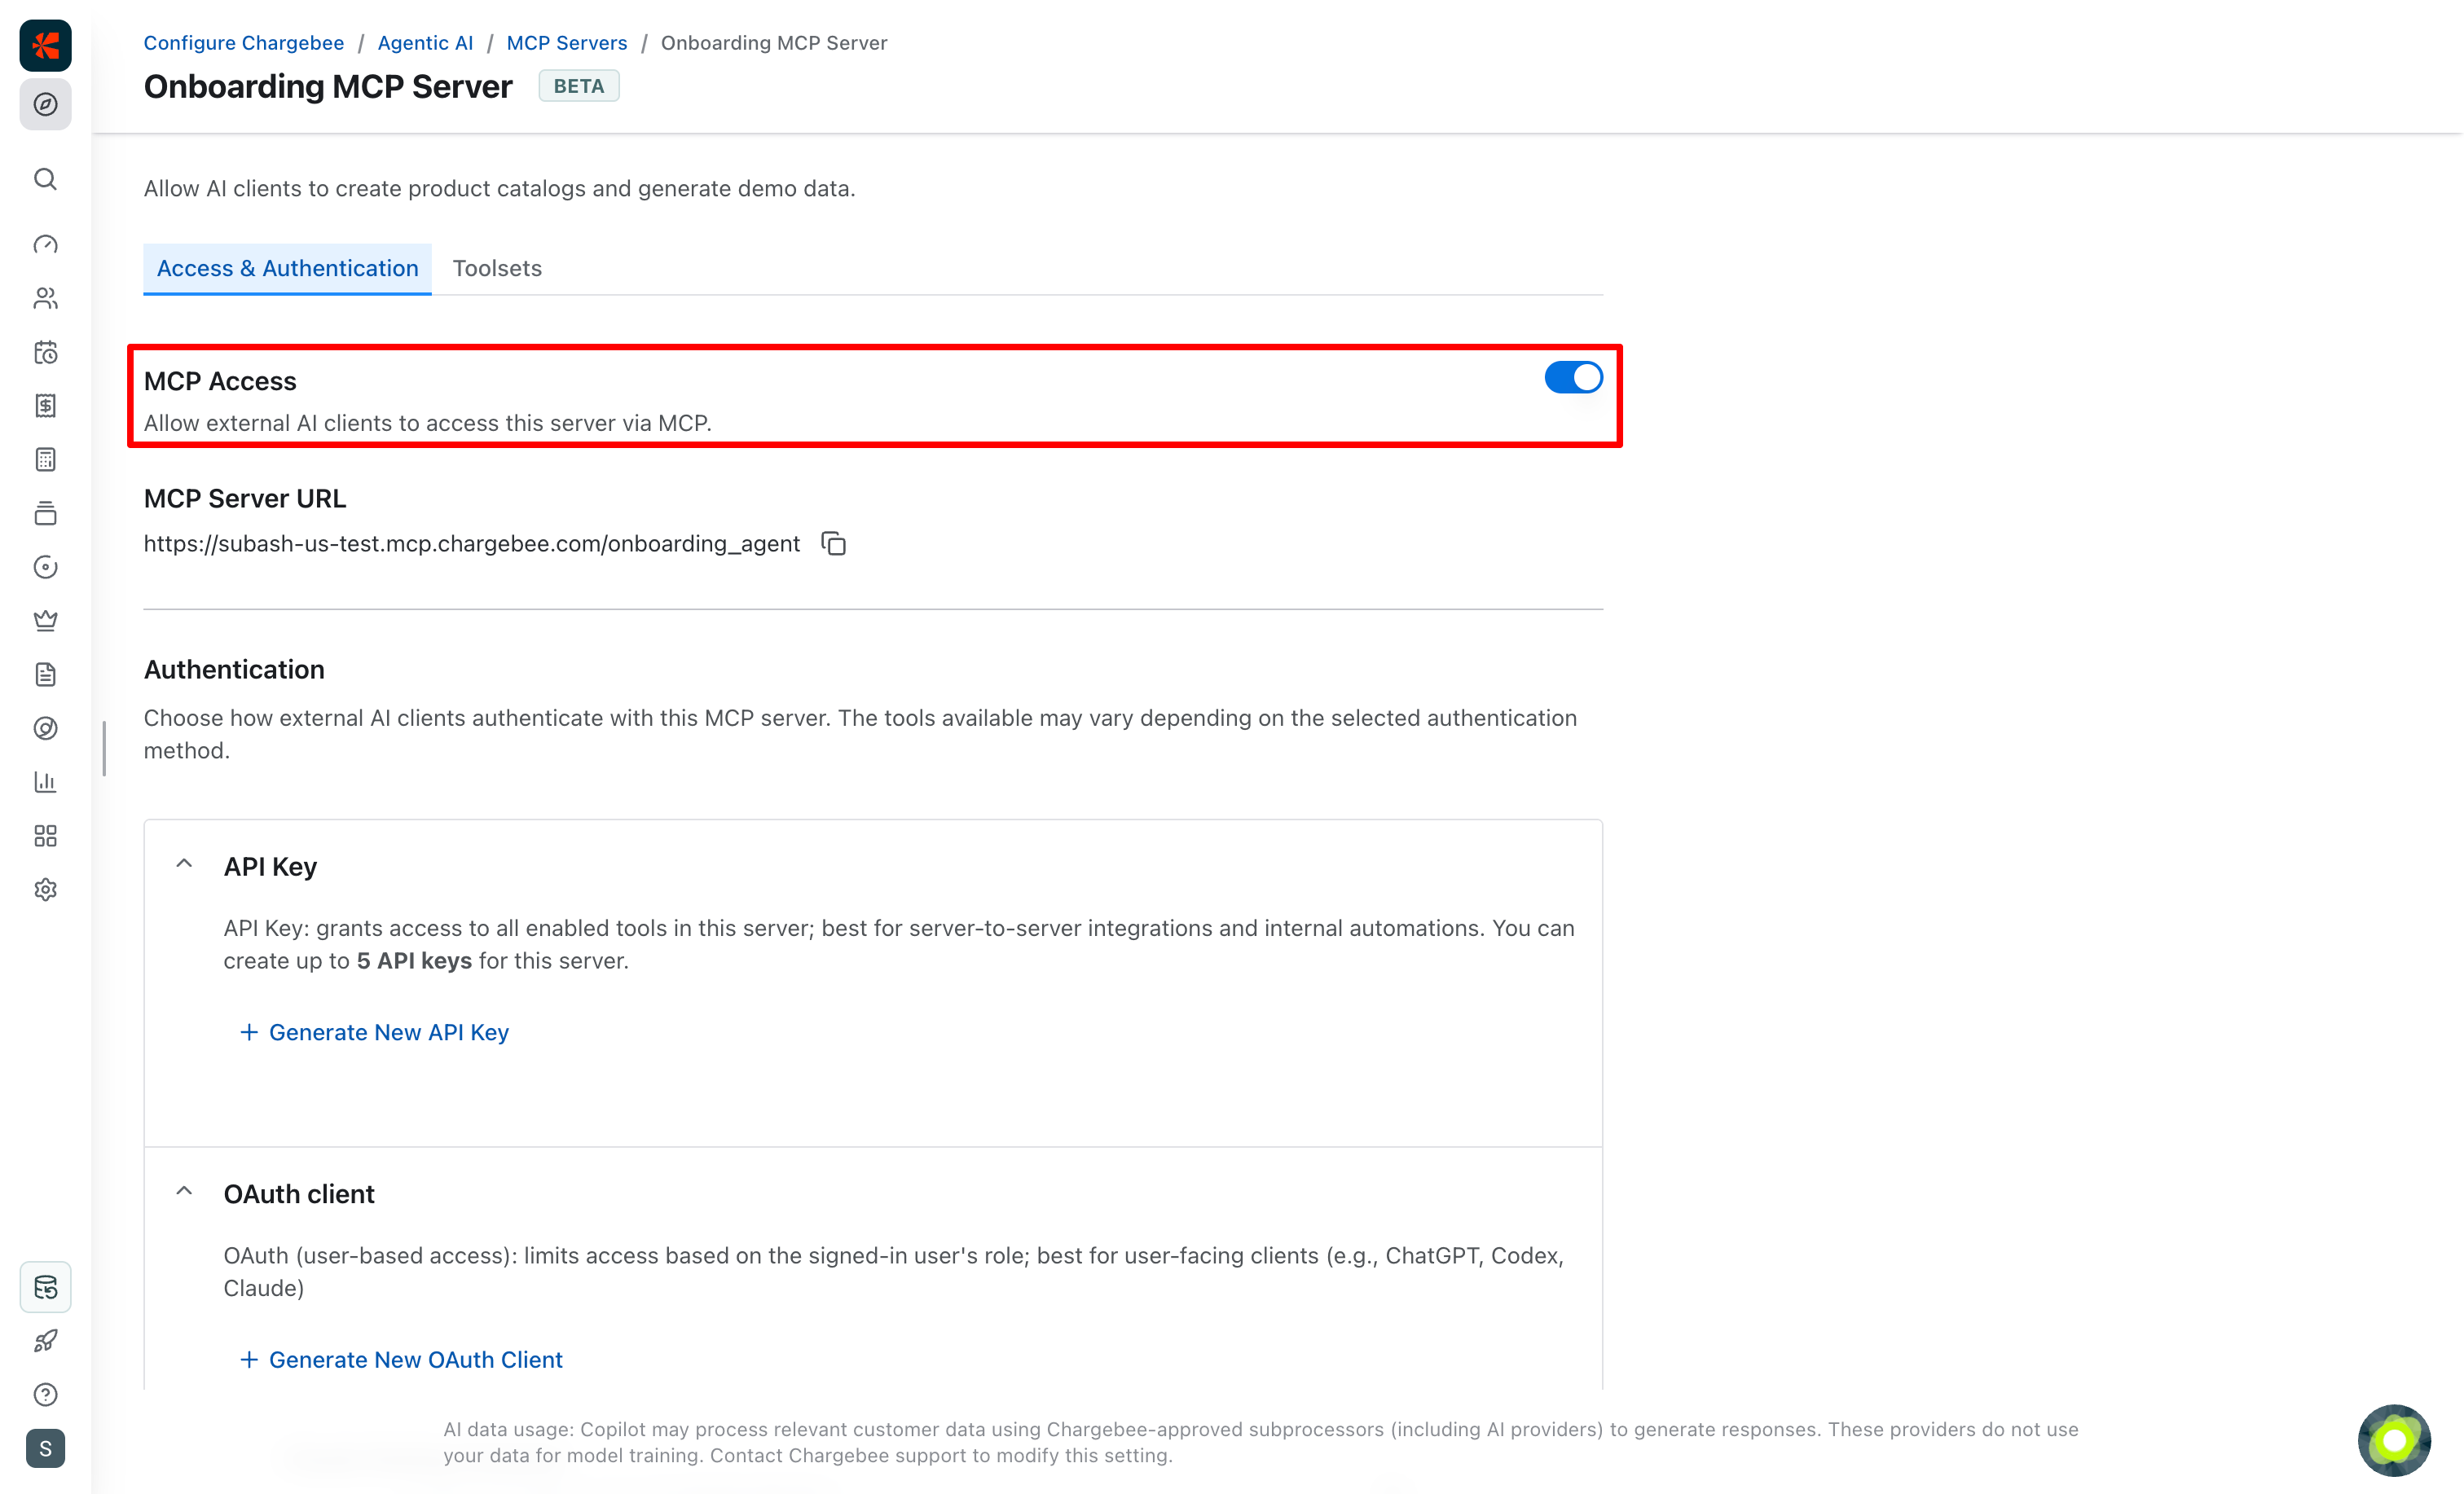Click the sidebar resize handle bar
The image size is (2464, 1494).
104,748
